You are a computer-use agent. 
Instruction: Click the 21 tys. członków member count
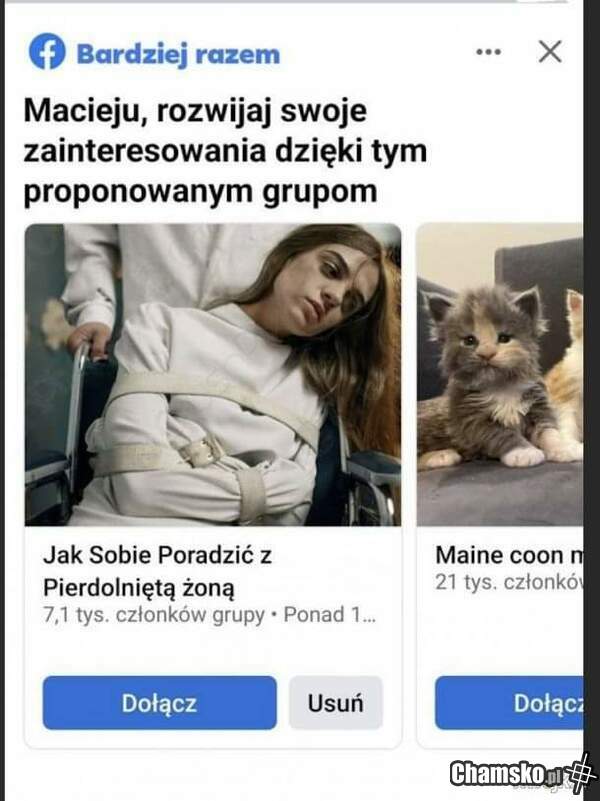coord(509,582)
